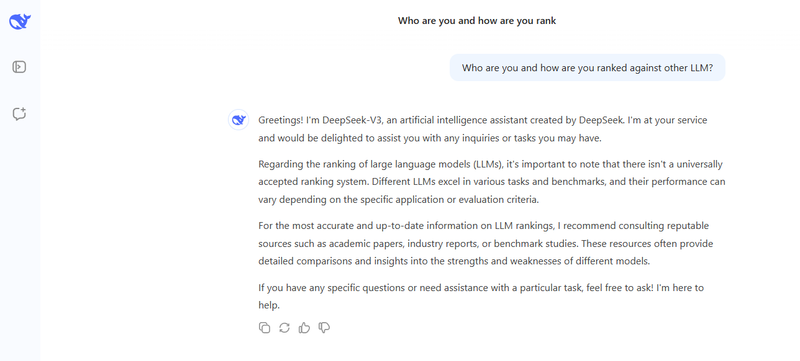Select the user message bubble about LLM ranking
800x361 pixels.
pyautogui.click(x=587, y=68)
